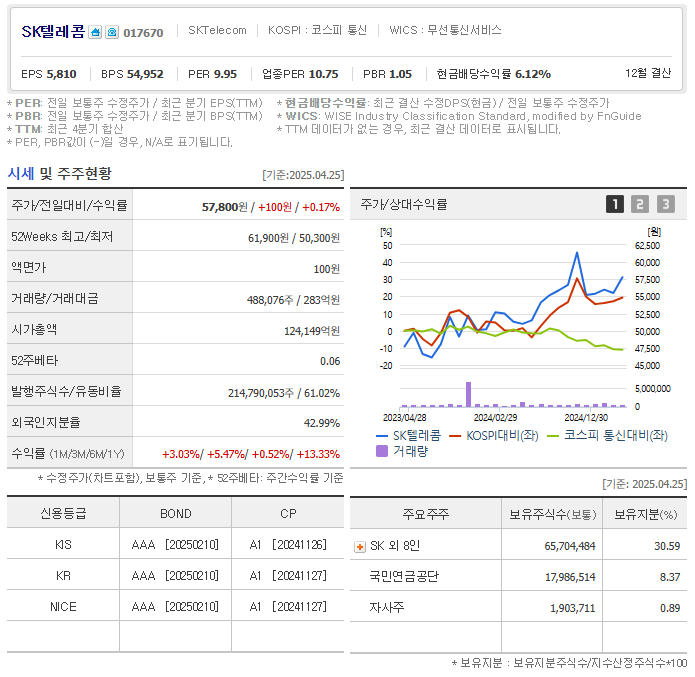Select the 시세 및 주주현황 section heading

point(59,174)
